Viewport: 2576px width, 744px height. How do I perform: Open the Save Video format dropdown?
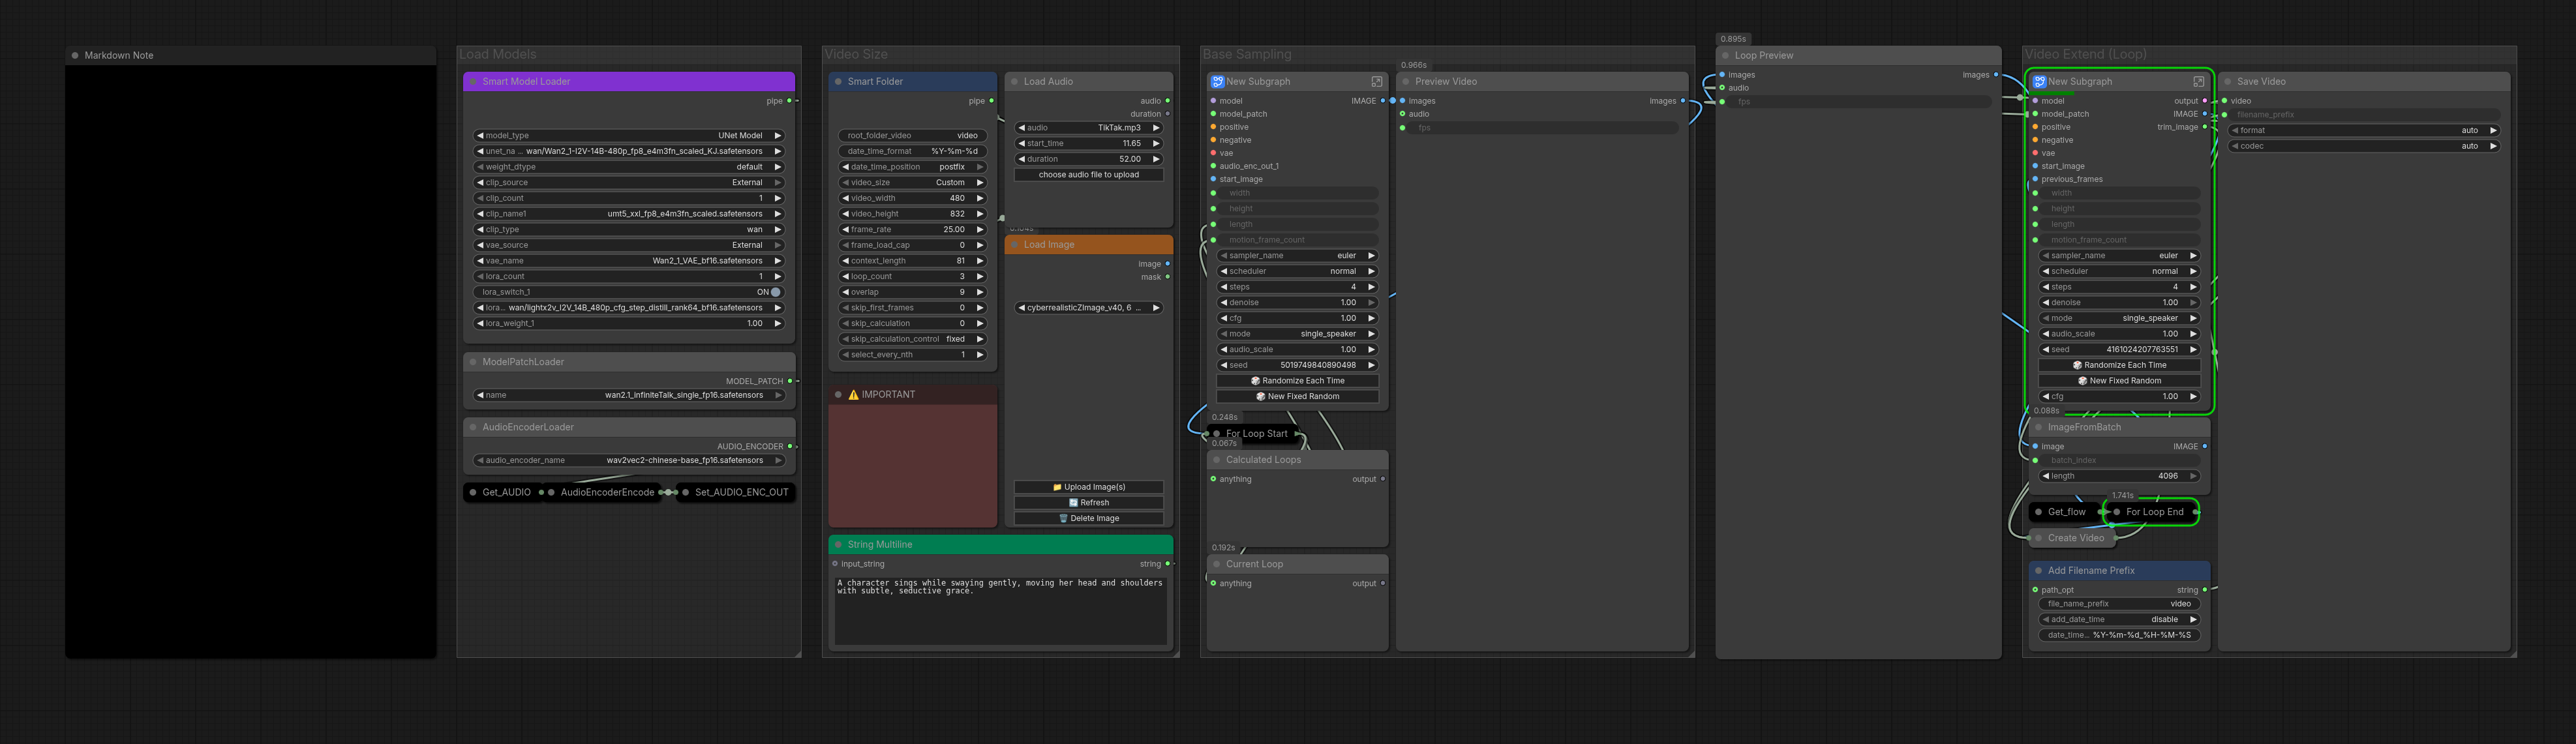(x=2364, y=130)
